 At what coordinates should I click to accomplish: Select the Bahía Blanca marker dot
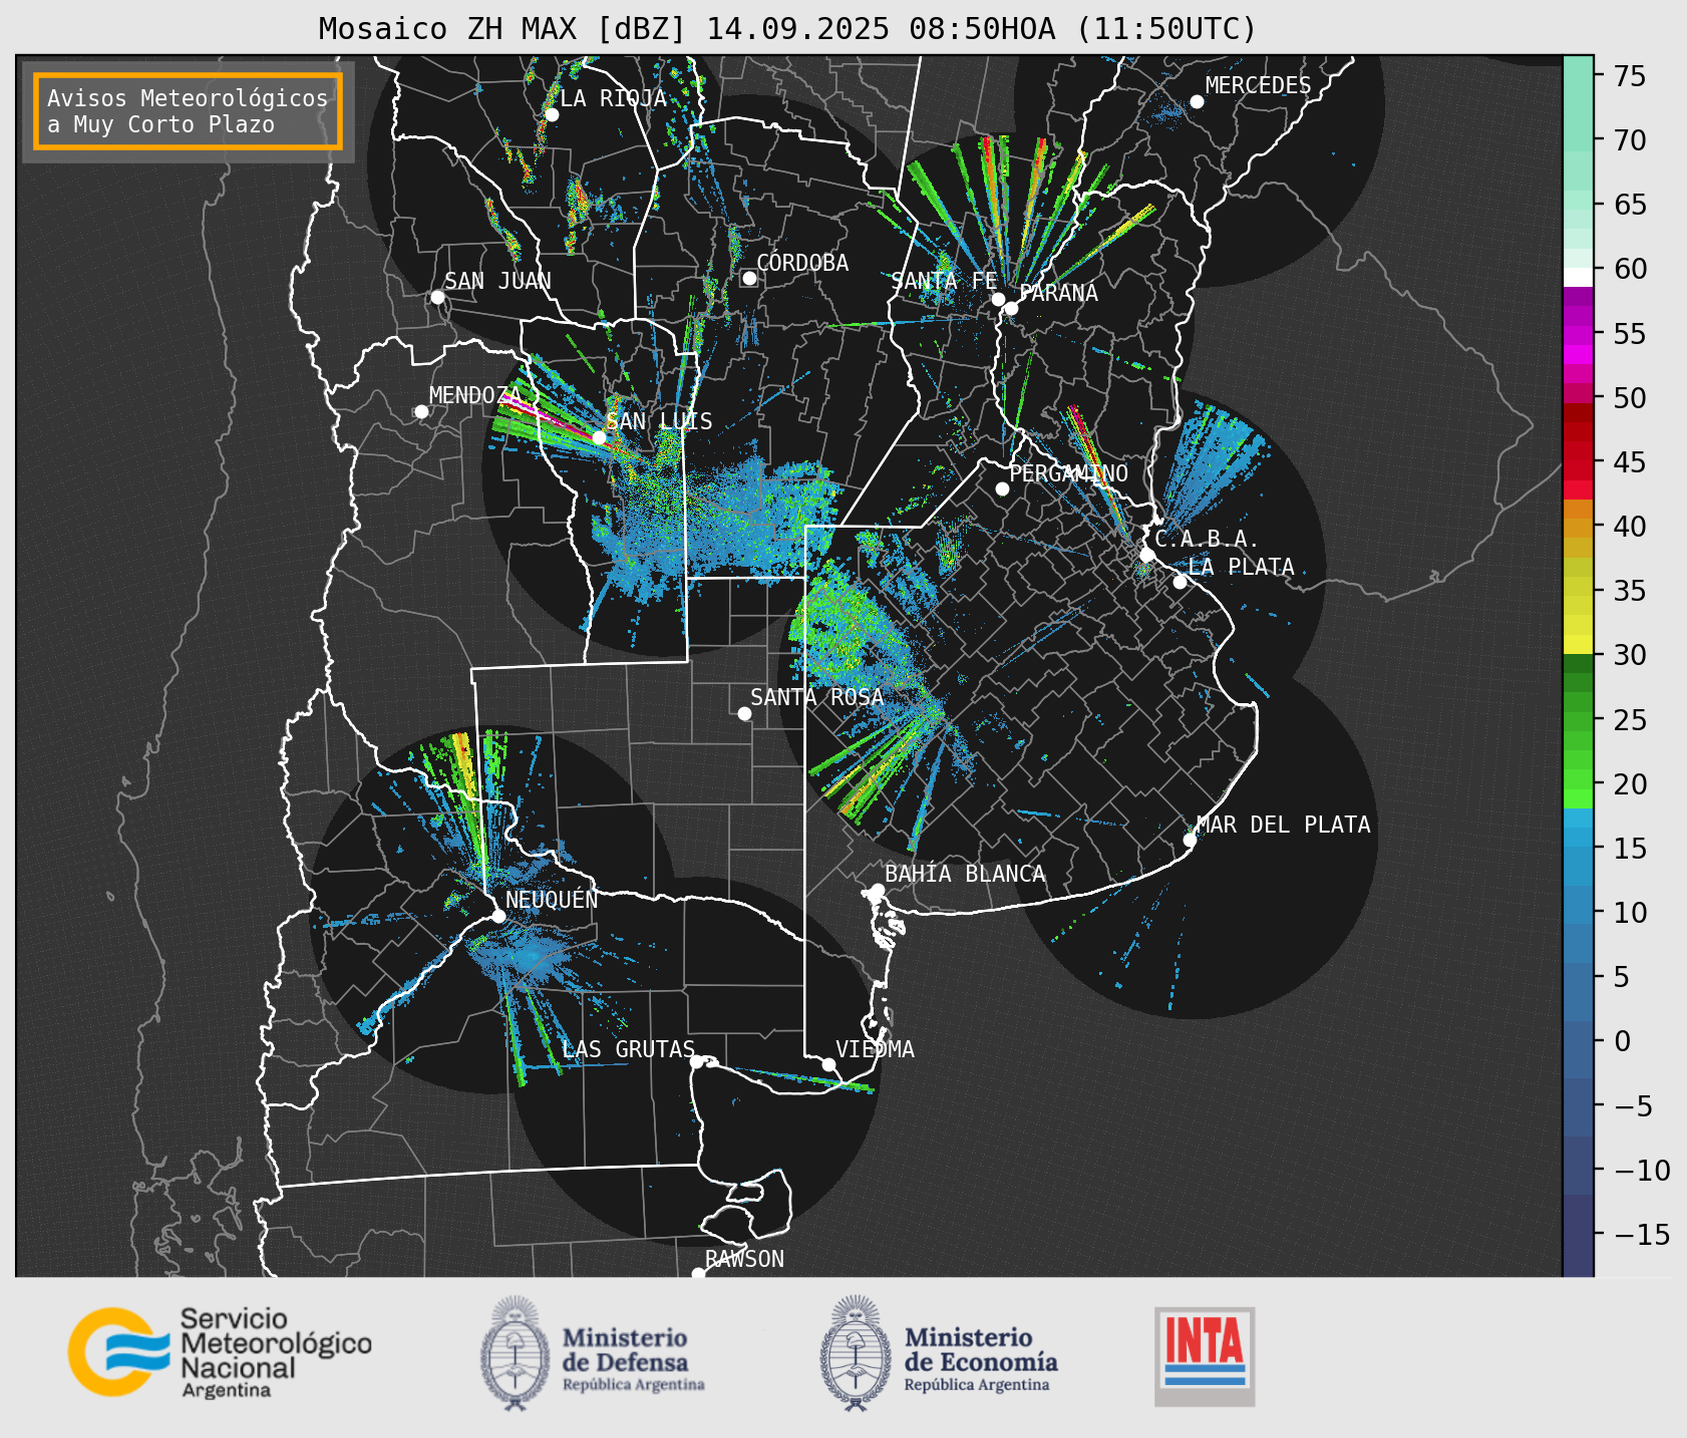877,890
